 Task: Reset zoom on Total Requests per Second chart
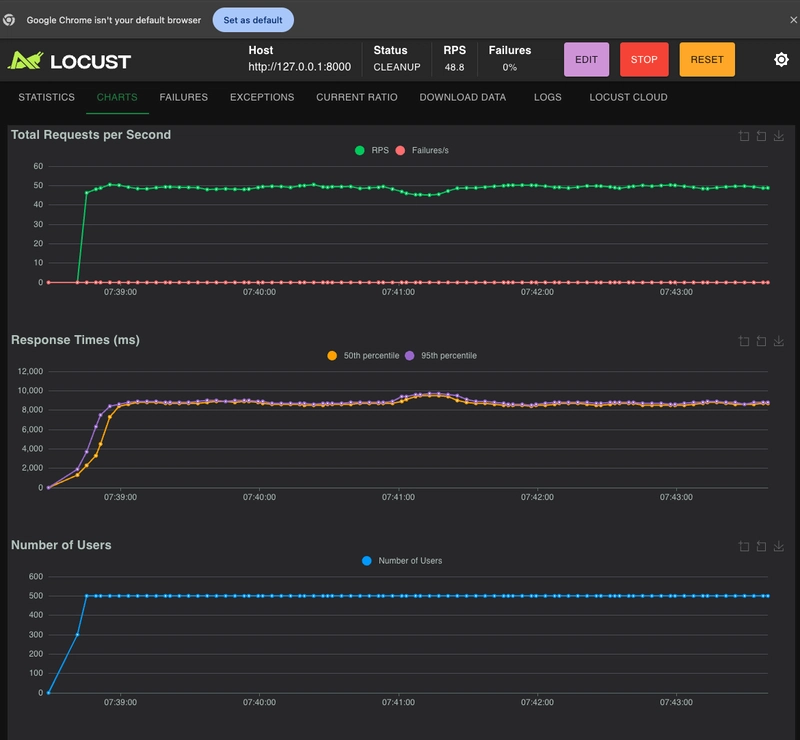pos(761,136)
